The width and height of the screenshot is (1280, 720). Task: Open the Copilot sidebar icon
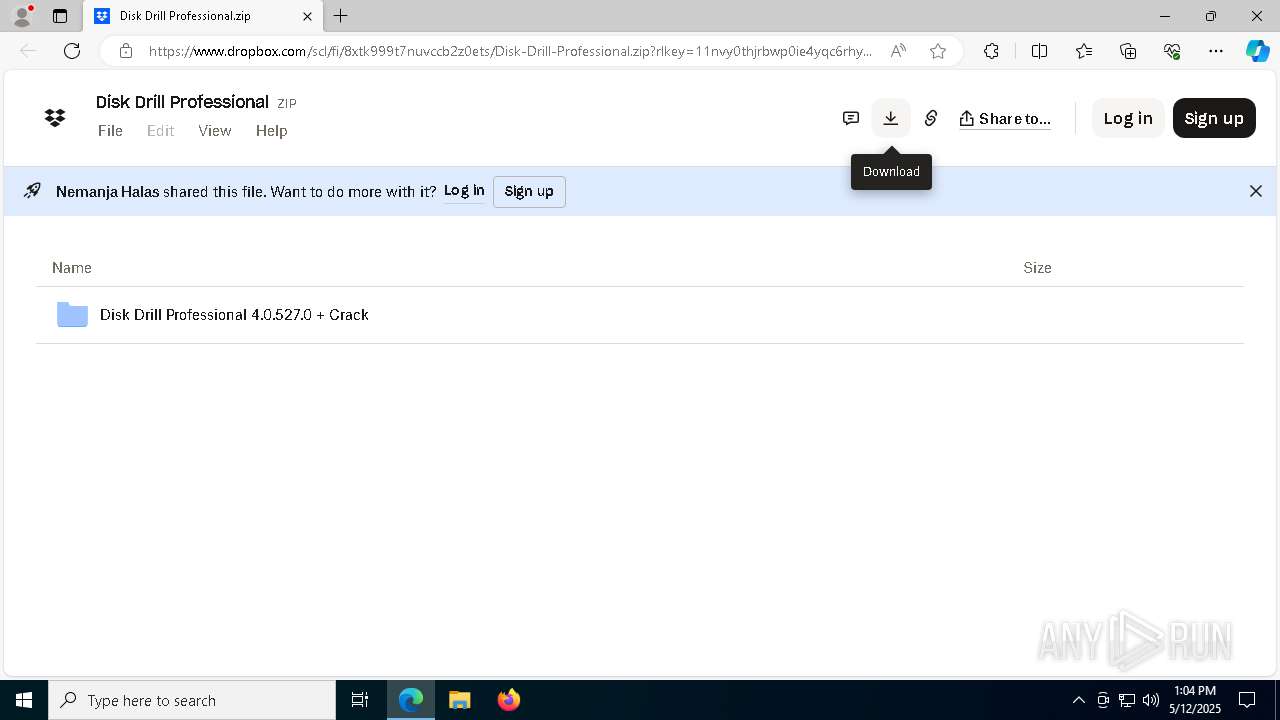(x=1257, y=51)
